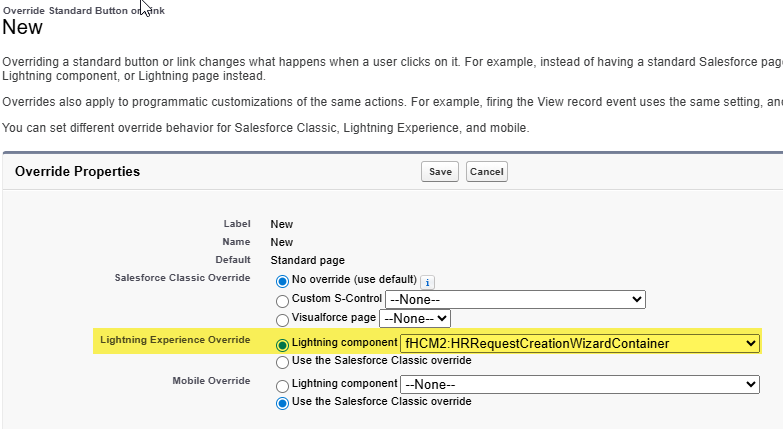Click the Mobile Override label
The height and width of the screenshot is (429, 783).
[212, 382]
